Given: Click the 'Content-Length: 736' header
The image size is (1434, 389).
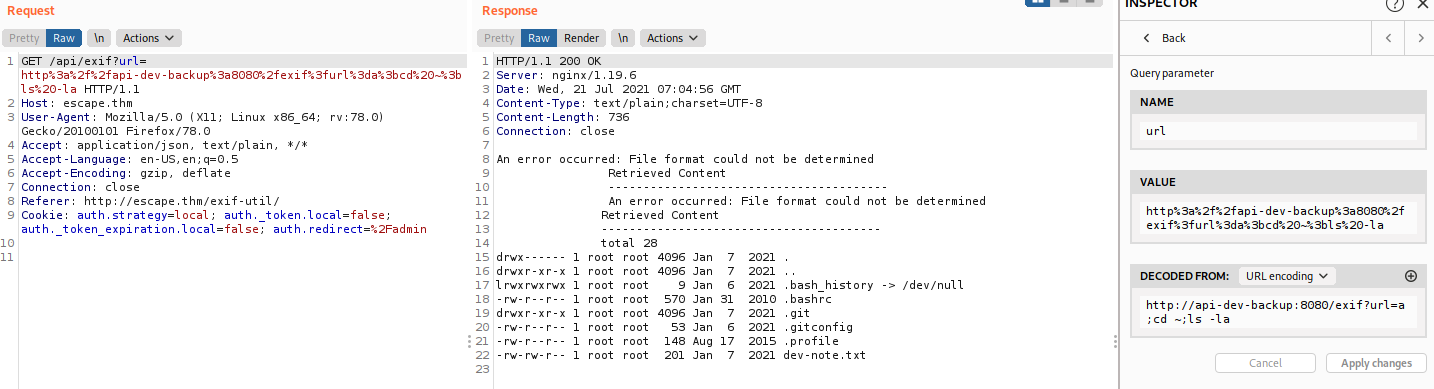Looking at the screenshot, I should 563,117.
